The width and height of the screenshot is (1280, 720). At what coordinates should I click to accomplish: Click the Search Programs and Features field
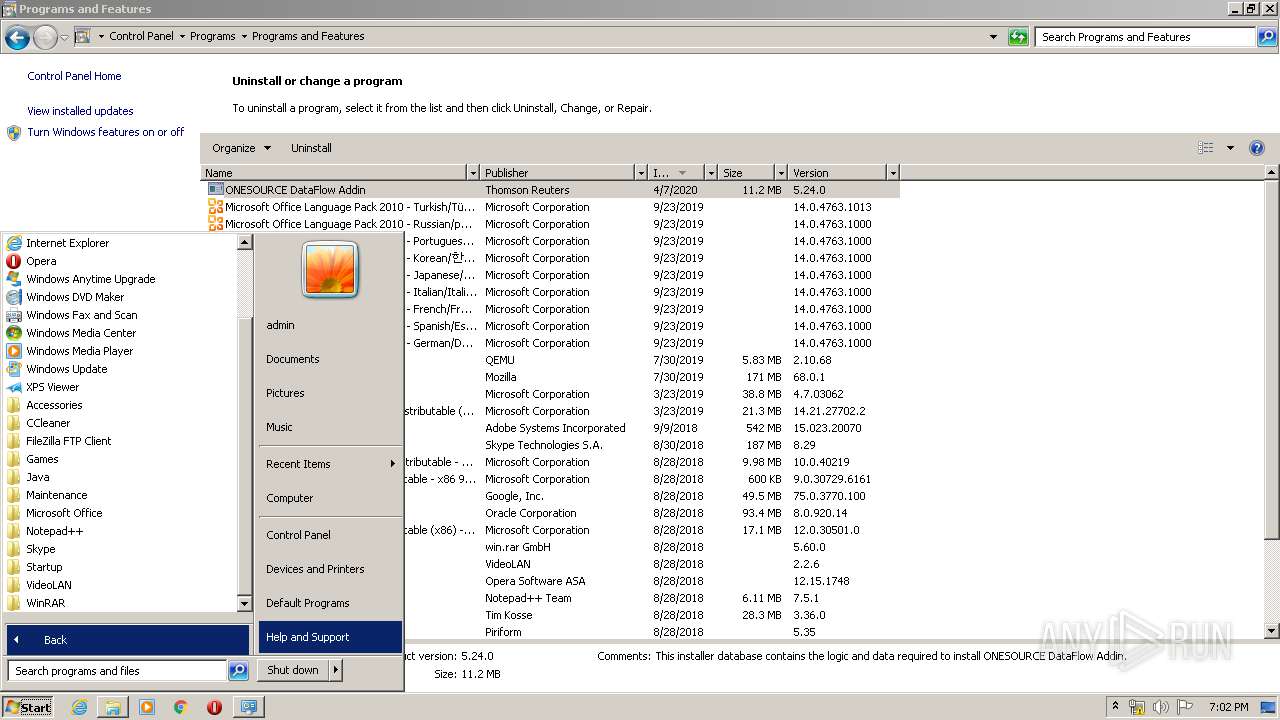point(1145,37)
